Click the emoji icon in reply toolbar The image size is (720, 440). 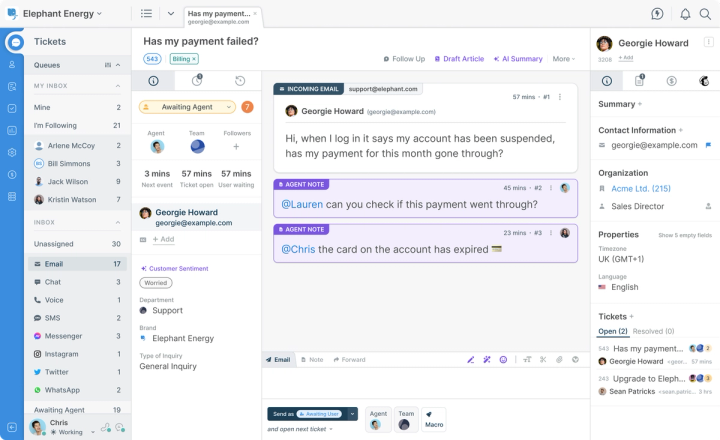click(503, 360)
